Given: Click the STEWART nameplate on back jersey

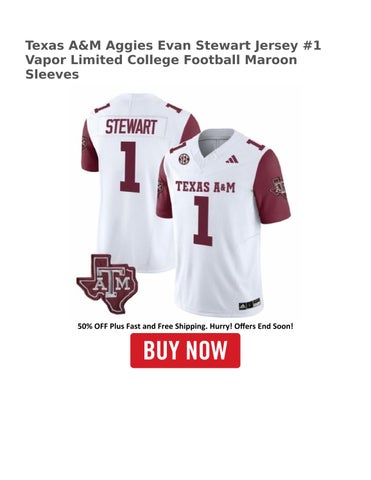Looking at the screenshot, I should [131, 127].
